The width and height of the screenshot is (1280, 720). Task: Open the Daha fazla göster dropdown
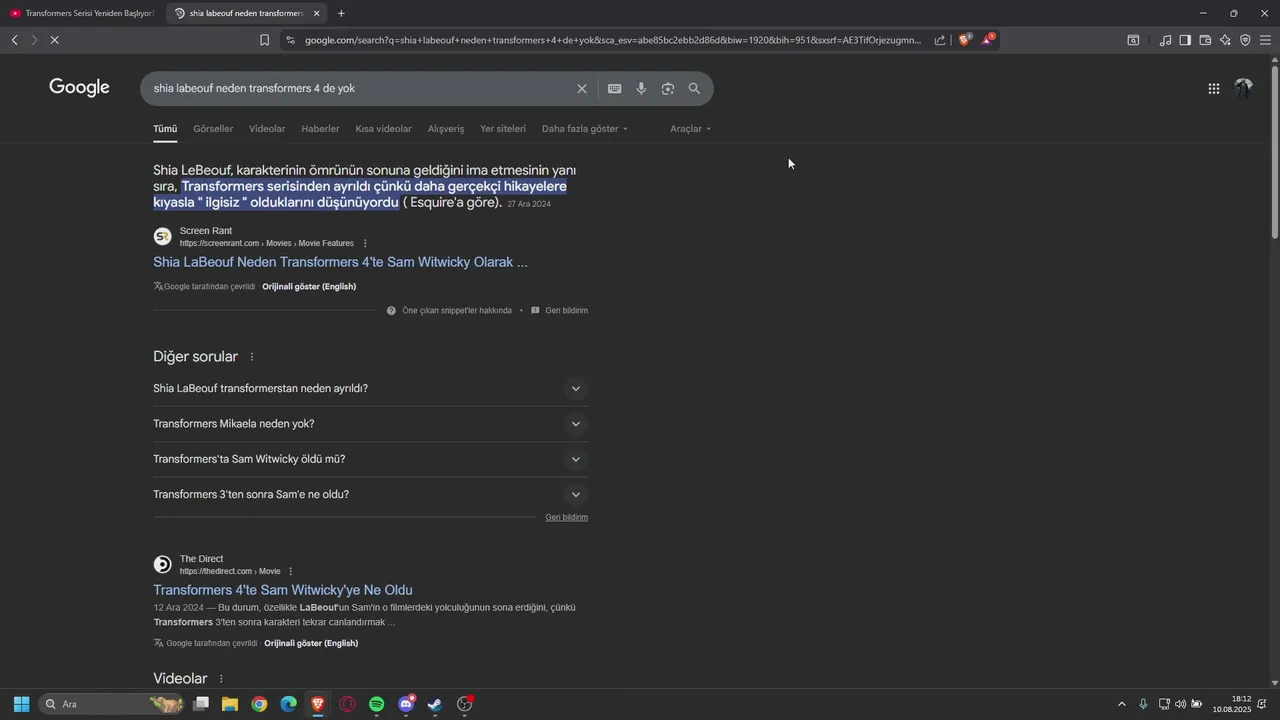pos(585,129)
